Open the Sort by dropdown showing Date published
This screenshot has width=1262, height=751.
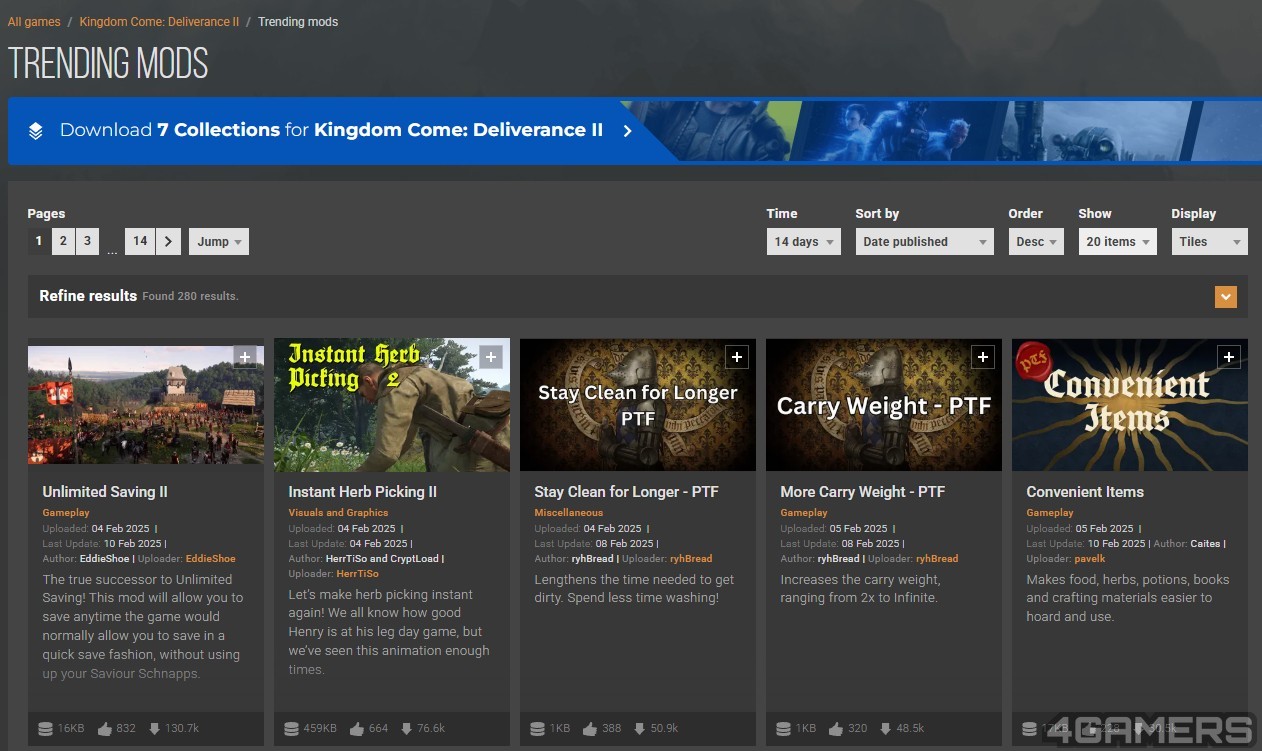[x=924, y=241]
